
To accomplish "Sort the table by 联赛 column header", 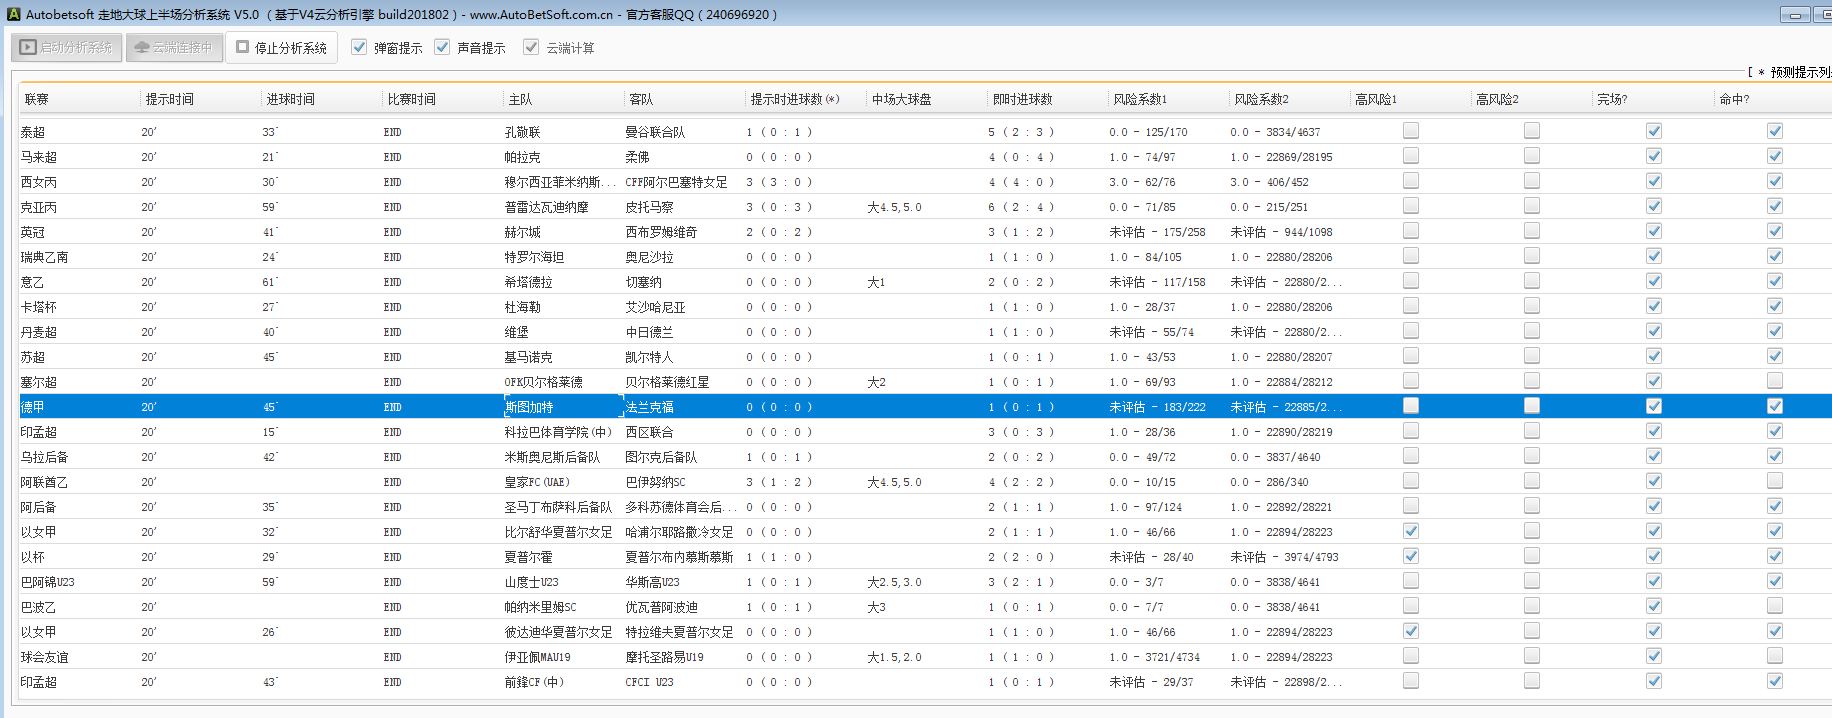I will pos(37,99).
